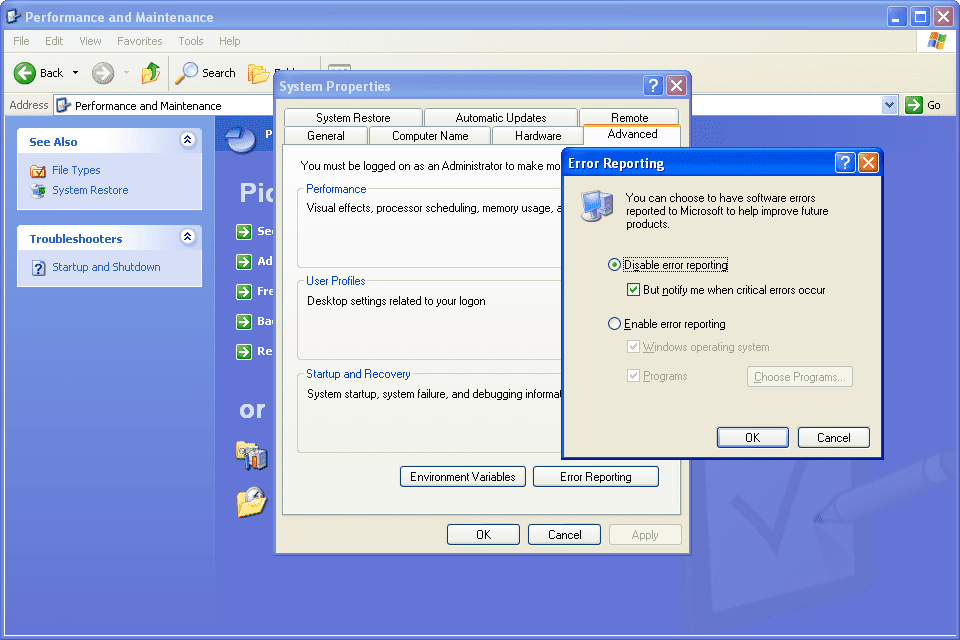Click the green Go arrow icon
Image resolution: width=960 pixels, height=640 pixels.
click(913, 105)
